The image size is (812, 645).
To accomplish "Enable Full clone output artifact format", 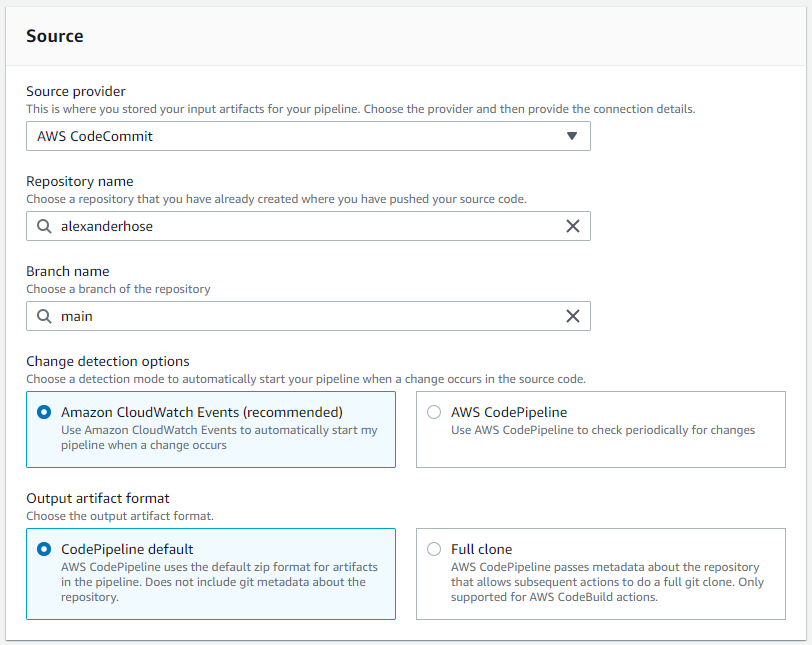I will [434, 549].
